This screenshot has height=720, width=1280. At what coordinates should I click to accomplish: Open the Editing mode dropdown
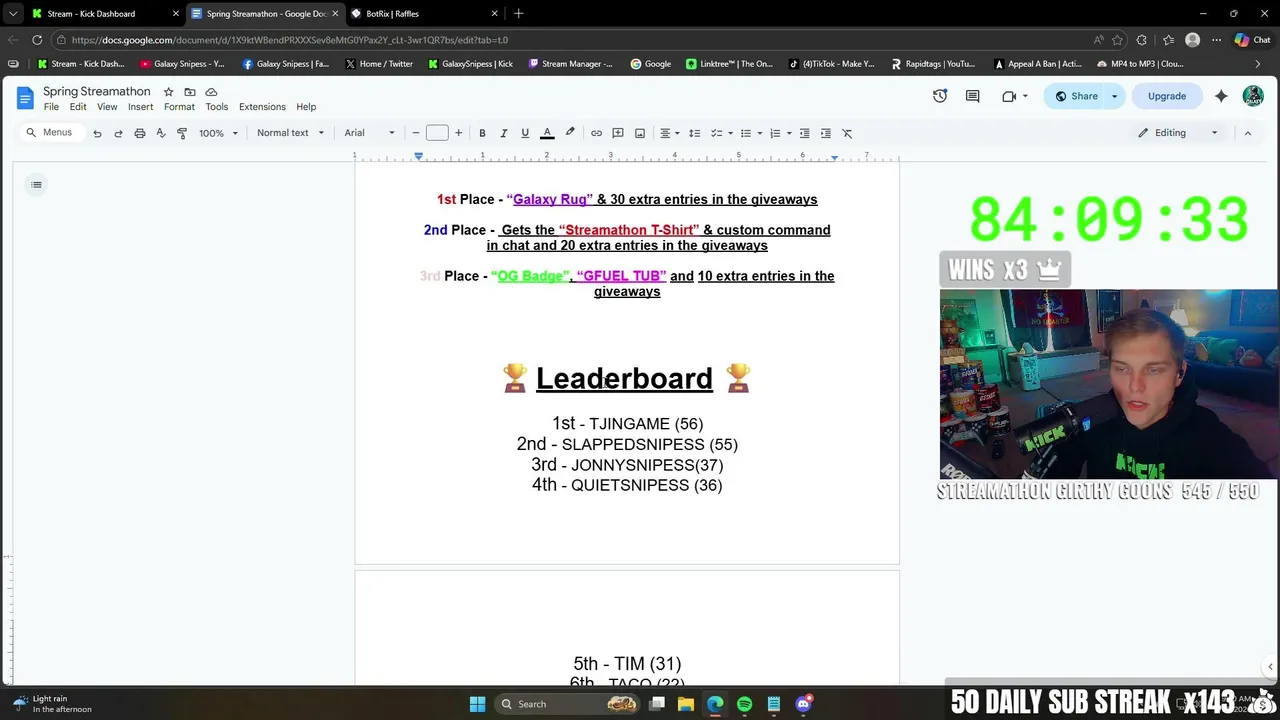click(1178, 133)
